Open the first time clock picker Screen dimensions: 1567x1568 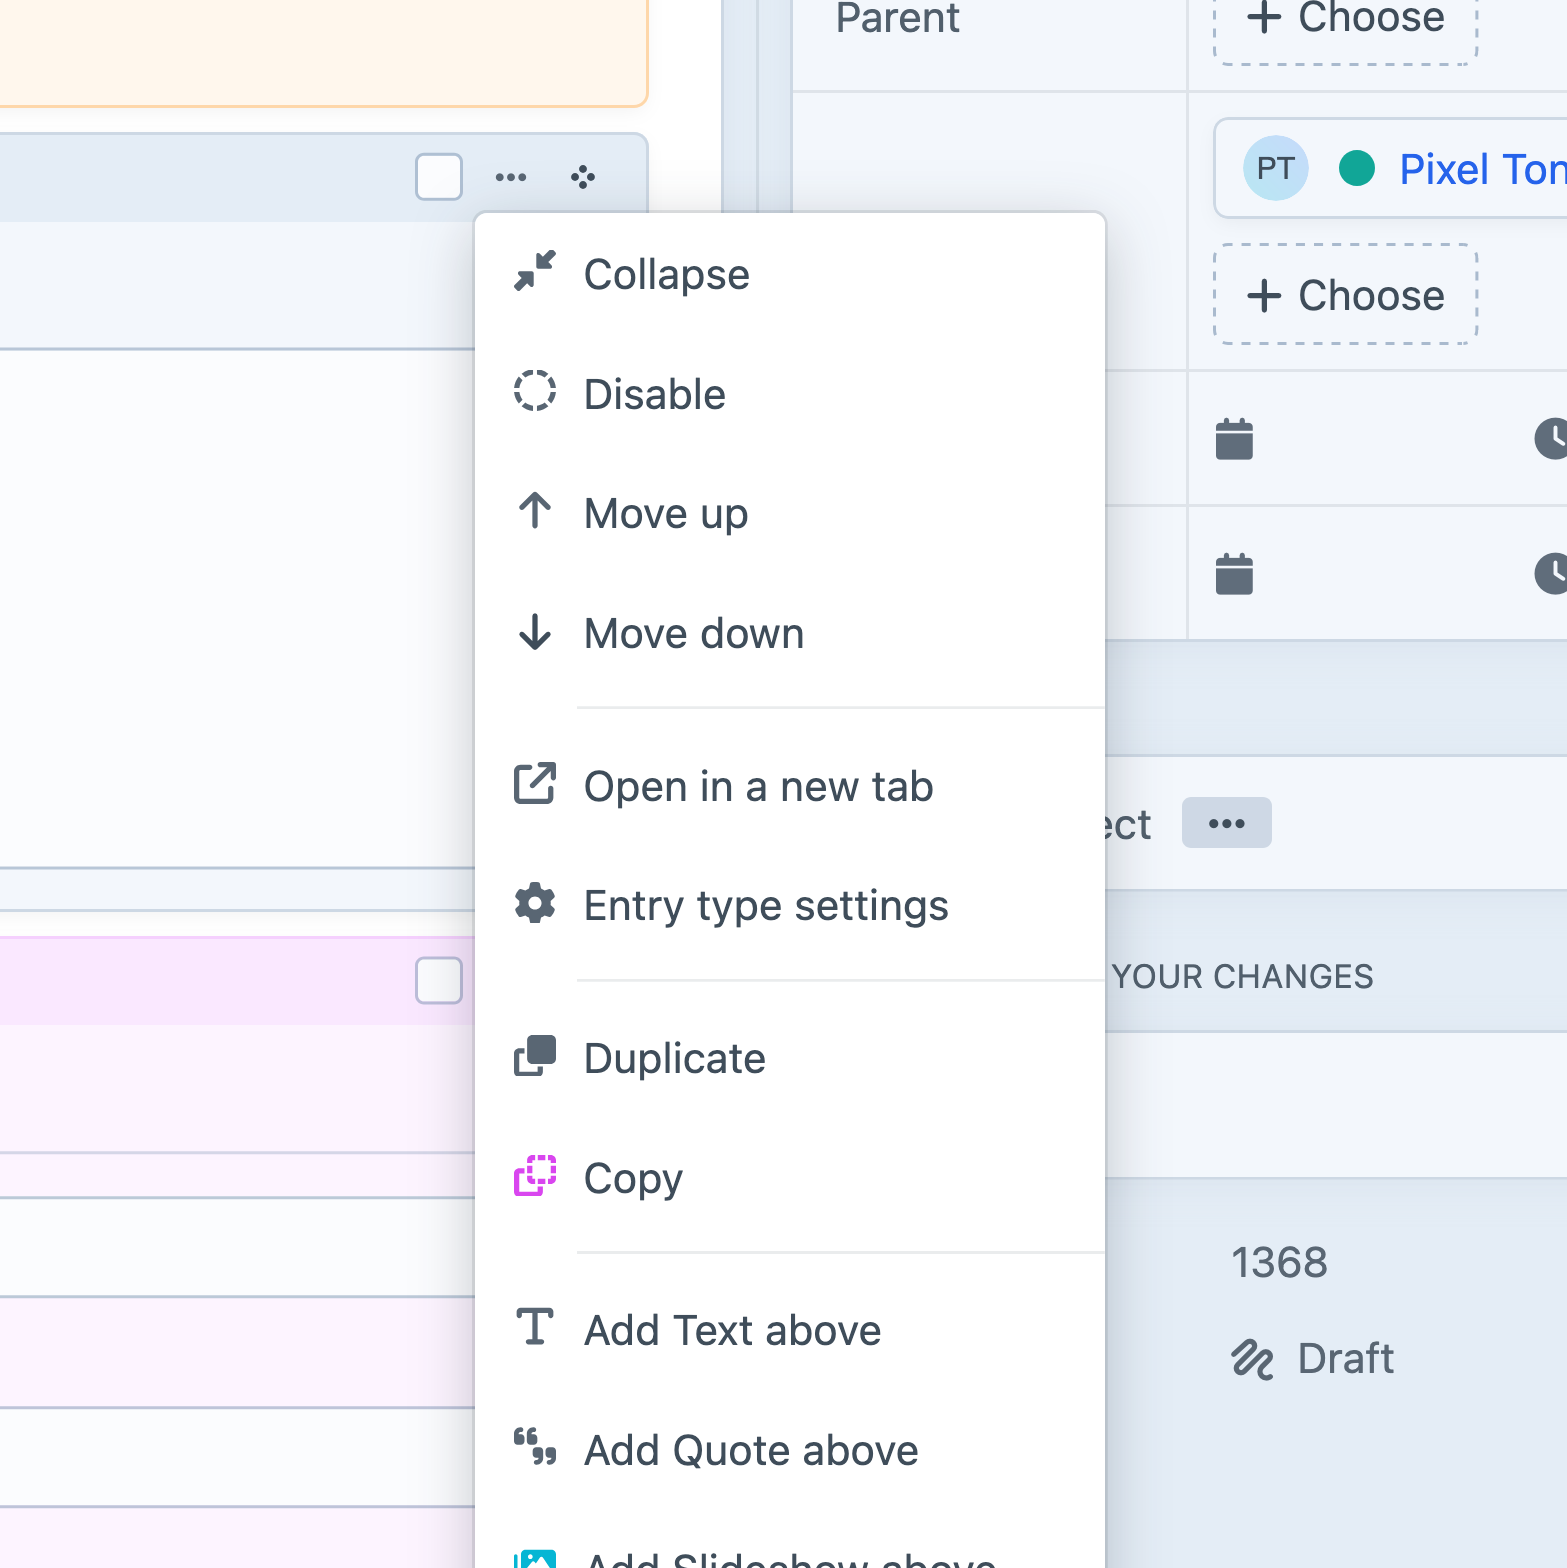tap(1551, 438)
